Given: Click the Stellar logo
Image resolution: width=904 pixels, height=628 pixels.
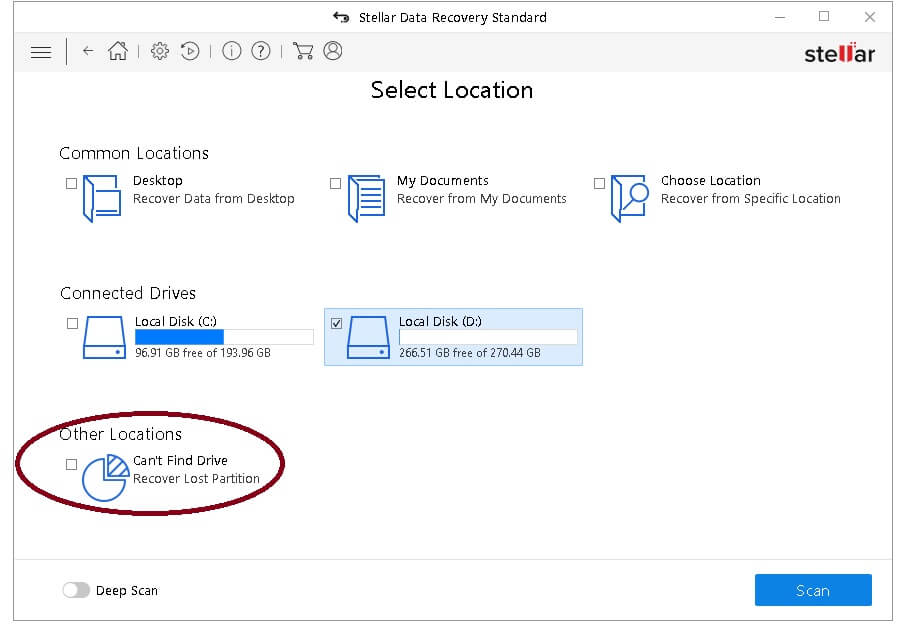Looking at the screenshot, I should pyautogui.click(x=839, y=53).
